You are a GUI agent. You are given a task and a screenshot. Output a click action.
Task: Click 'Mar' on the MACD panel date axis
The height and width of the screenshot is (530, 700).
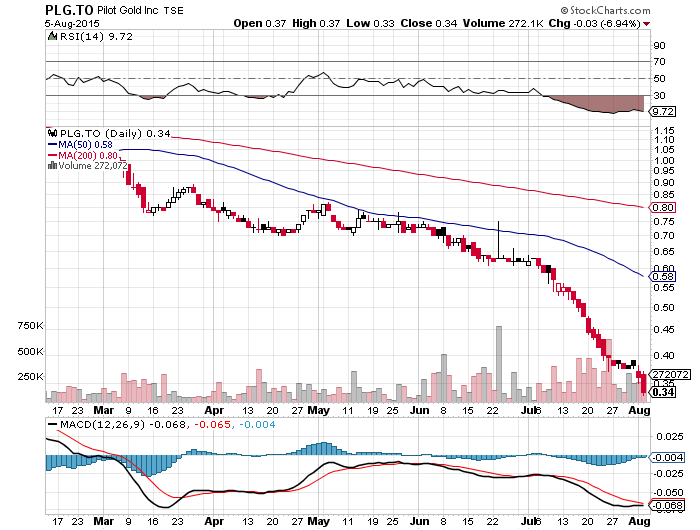[104, 521]
